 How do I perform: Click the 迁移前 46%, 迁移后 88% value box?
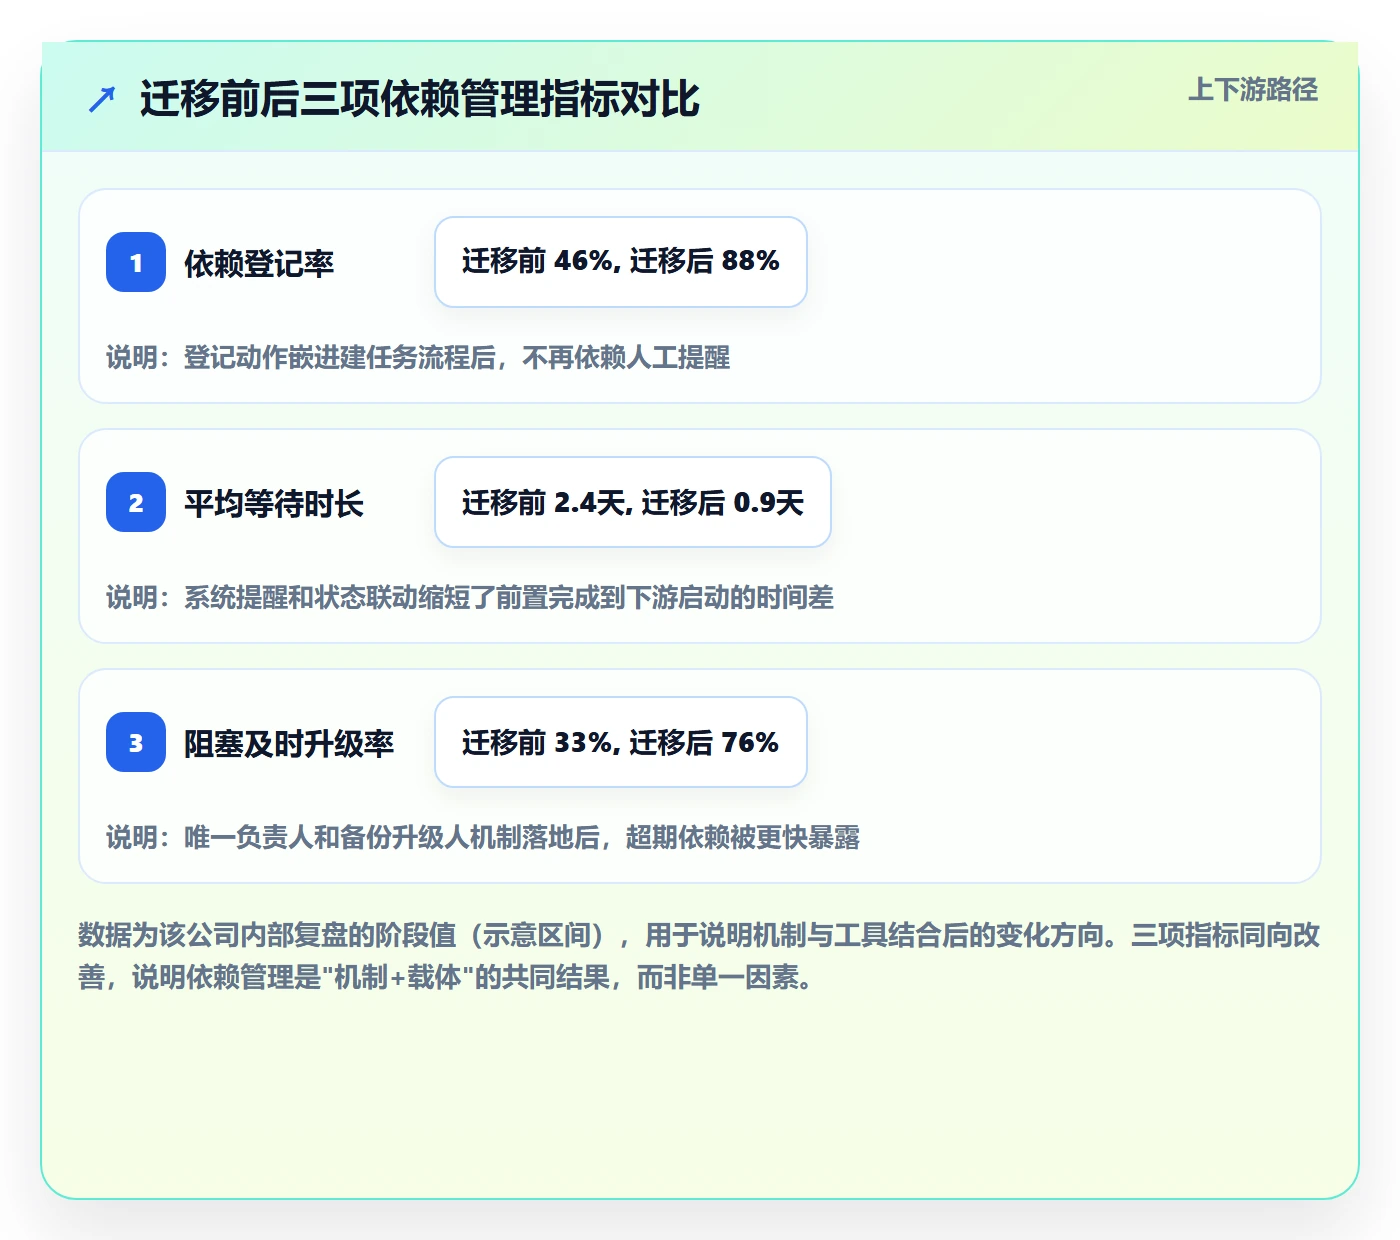(621, 262)
